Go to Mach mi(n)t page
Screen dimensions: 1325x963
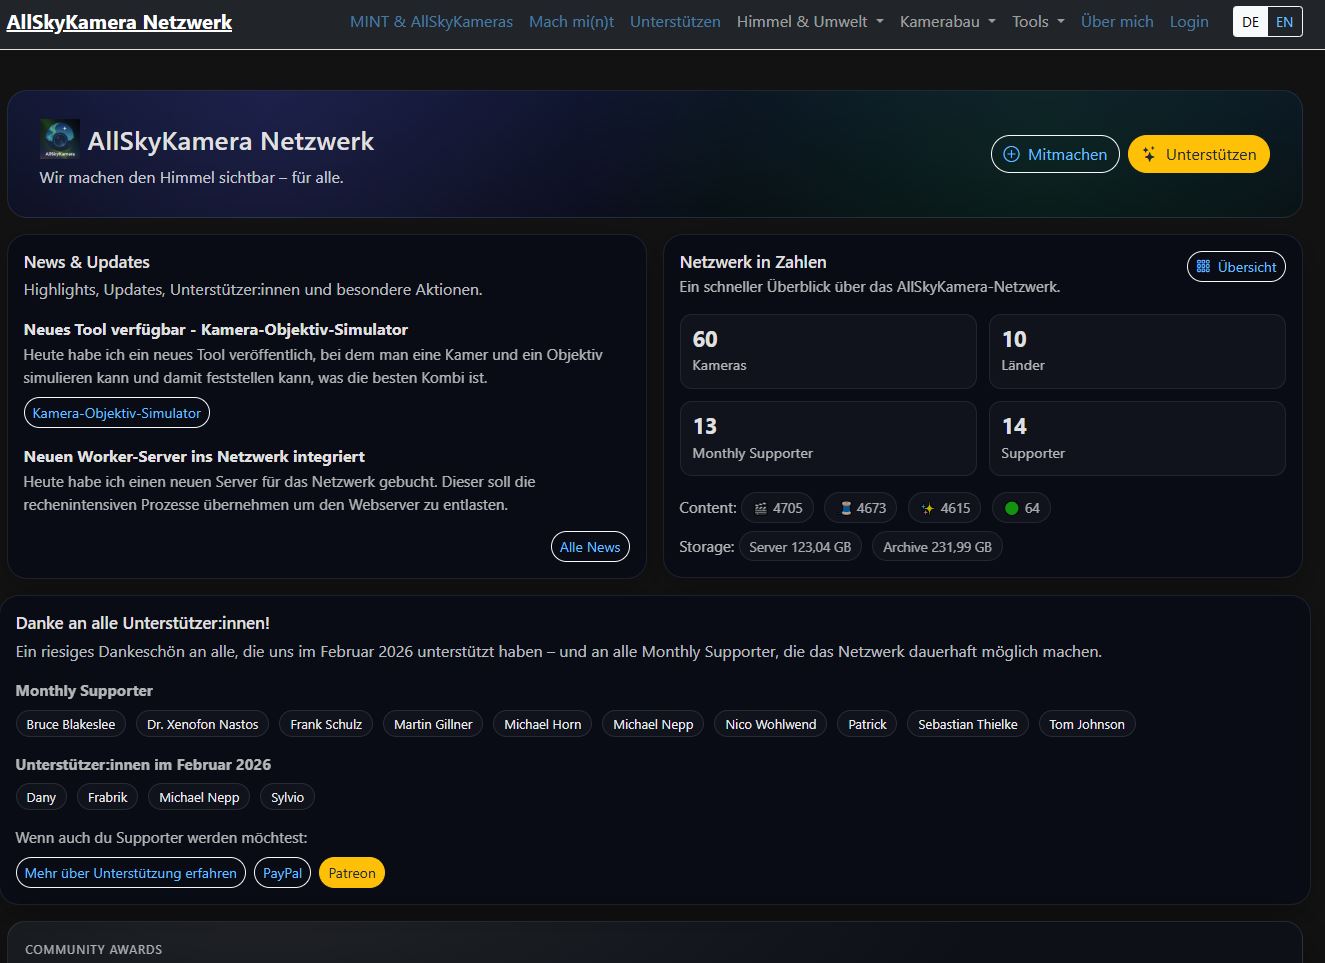tap(571, 22)
